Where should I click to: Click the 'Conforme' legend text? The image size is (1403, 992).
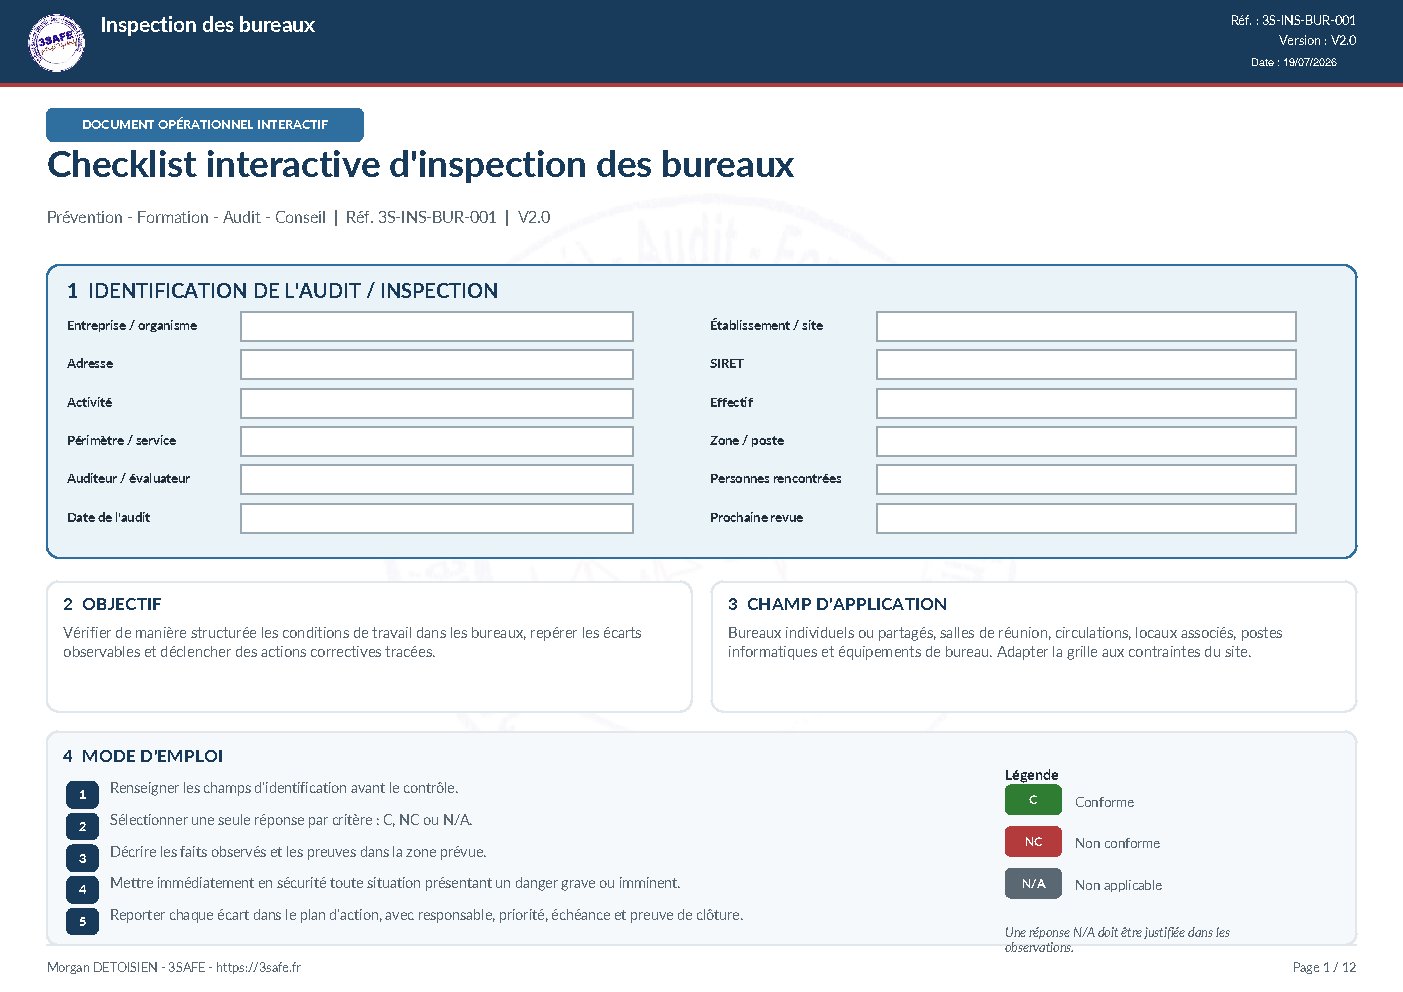1104,802
